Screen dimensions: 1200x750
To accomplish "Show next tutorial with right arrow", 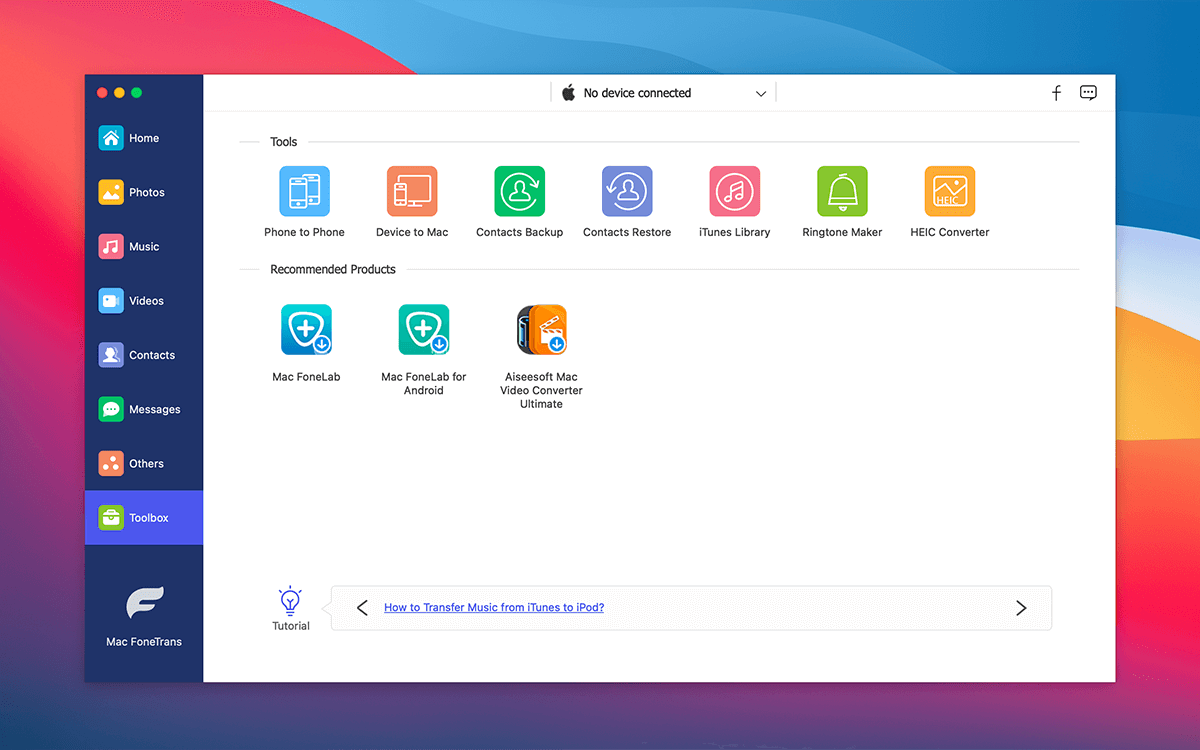I will (1021, 608).
